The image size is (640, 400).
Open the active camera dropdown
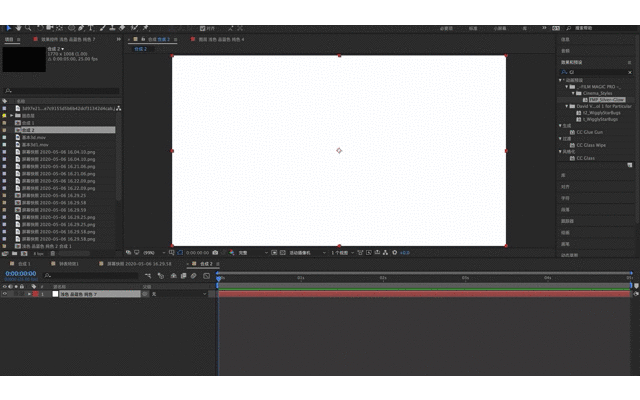[307, 253]
